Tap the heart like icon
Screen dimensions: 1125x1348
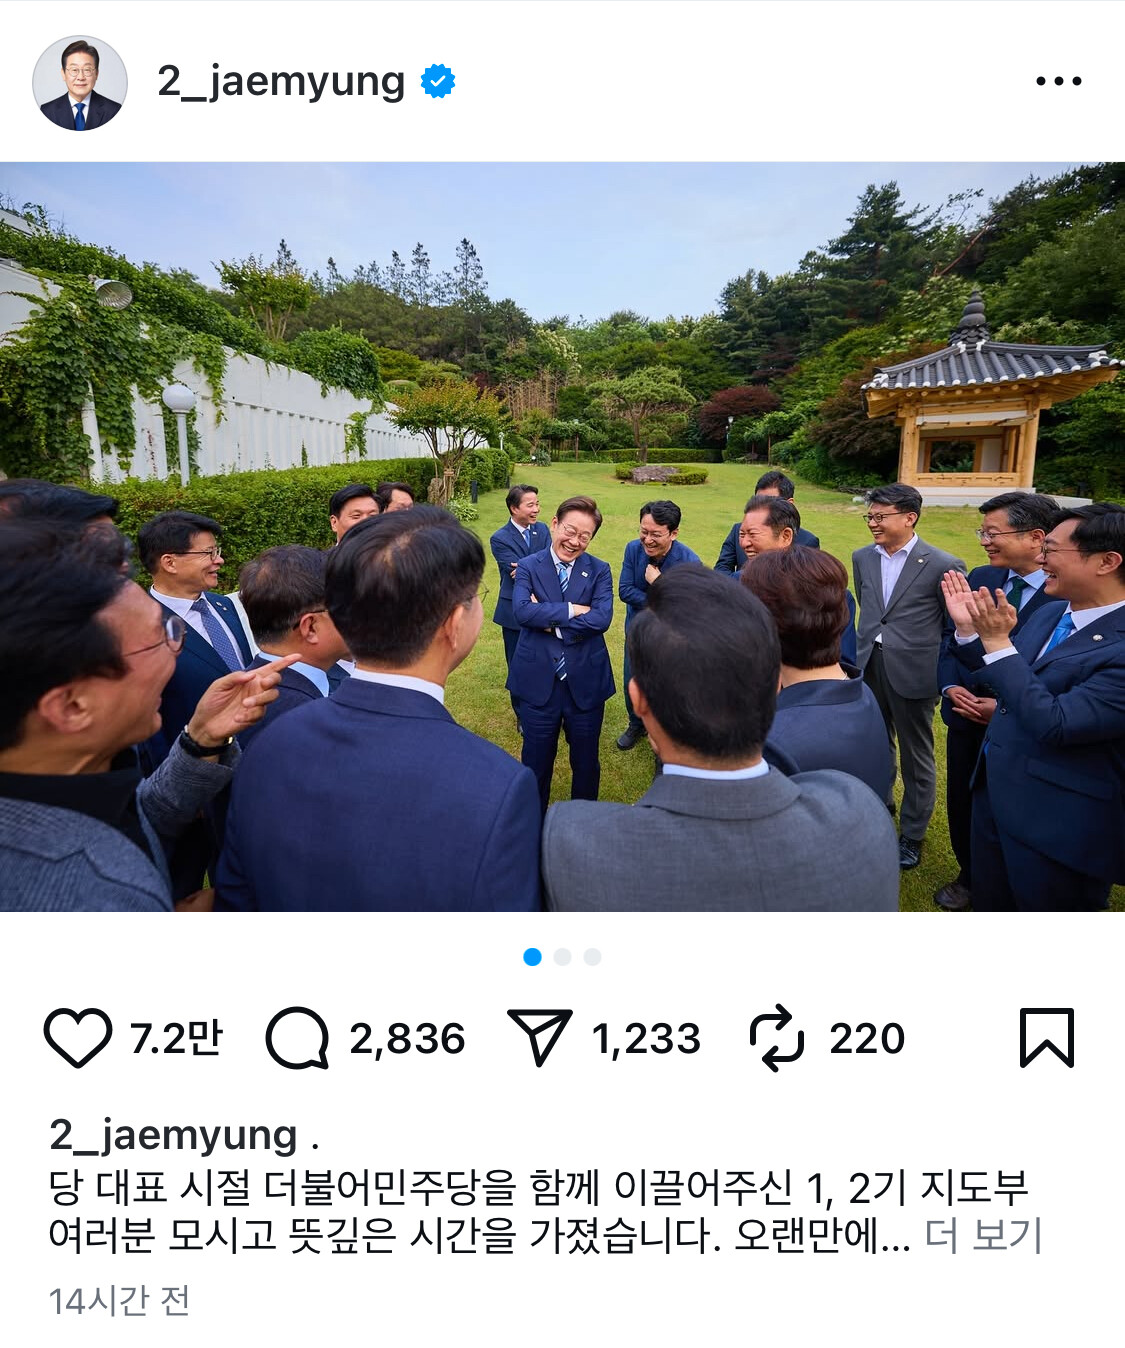(78, 1038)
